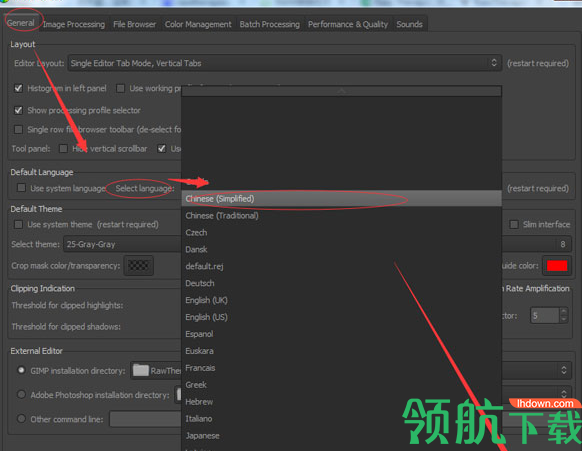
Task: Enable Use system language checkbox
Action: pos(22,188)
